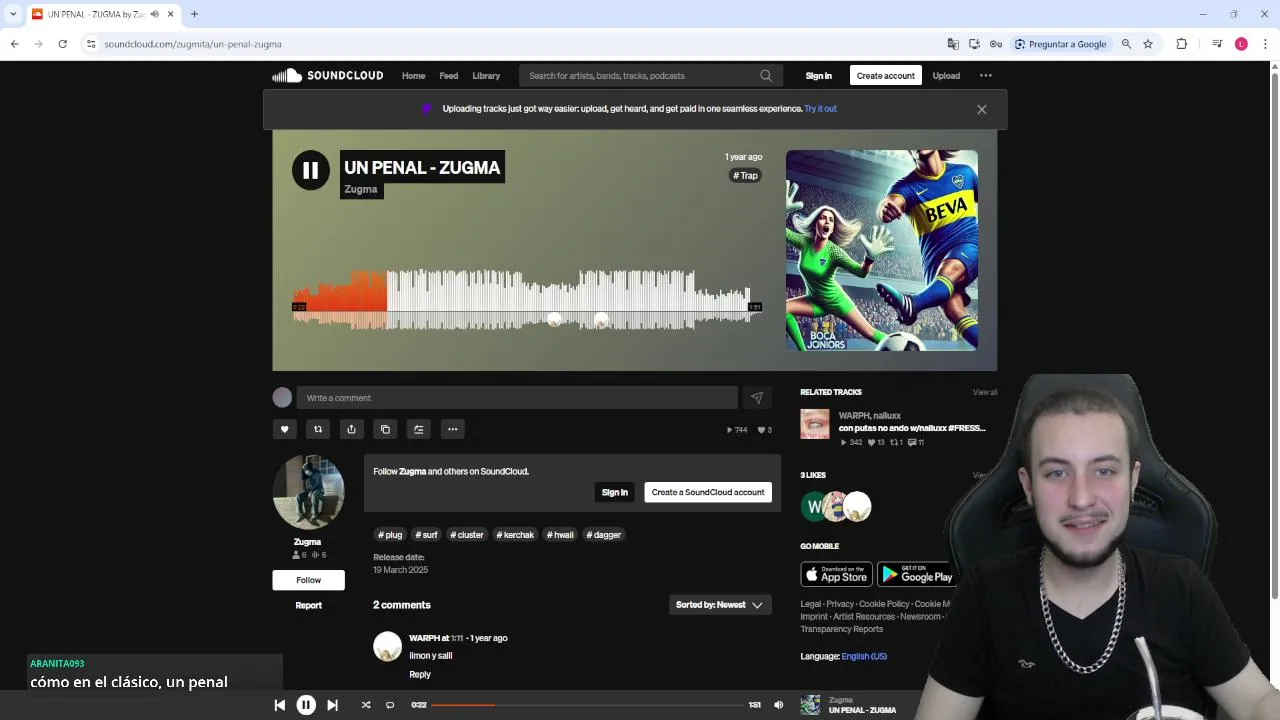Viewport: 1280px width, 720px height.
Task: Open the Feed navigation item
Action: point(449,76)
